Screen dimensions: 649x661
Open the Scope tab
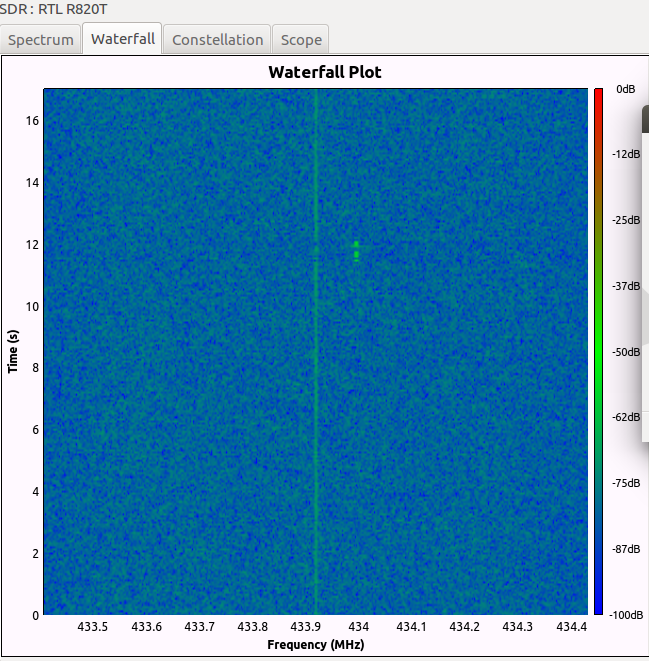[301, 40]
